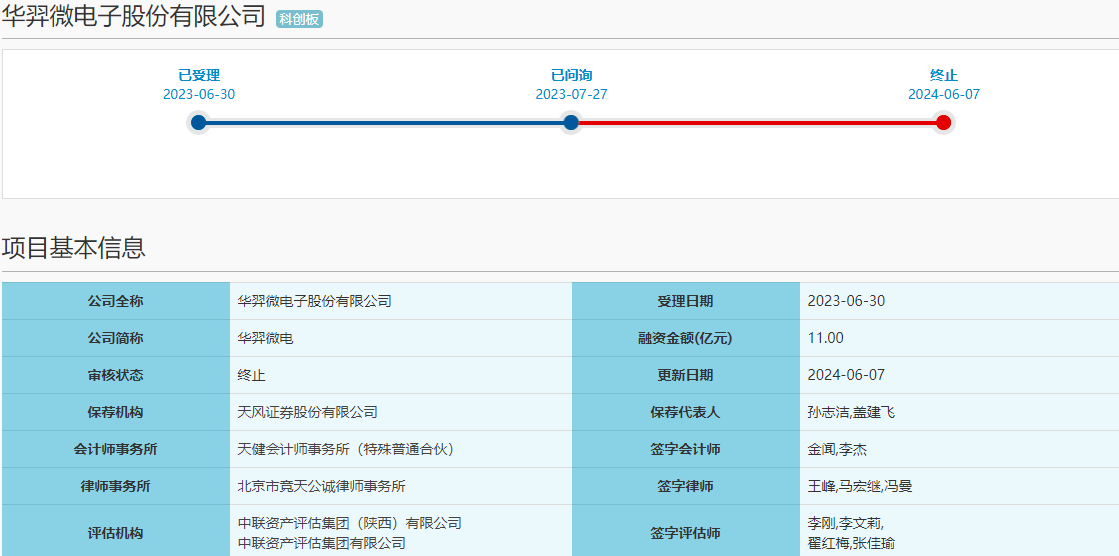The image size is (1119, 556).
Task: Click the 签字评估师 header cell
Action: pyautogui.click(x=686, y=532)
